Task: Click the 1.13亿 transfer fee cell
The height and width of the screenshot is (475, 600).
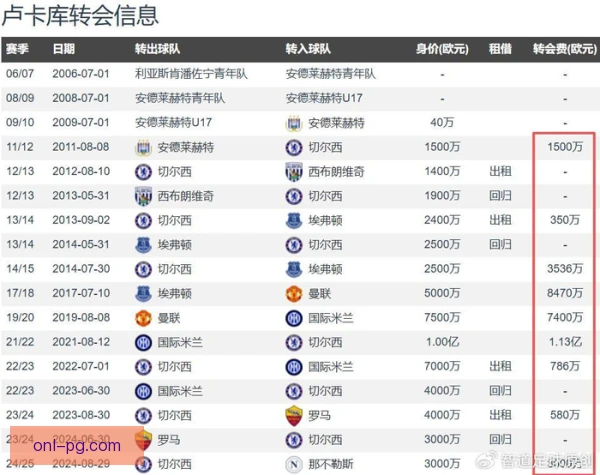Action: tap(565, 342)
